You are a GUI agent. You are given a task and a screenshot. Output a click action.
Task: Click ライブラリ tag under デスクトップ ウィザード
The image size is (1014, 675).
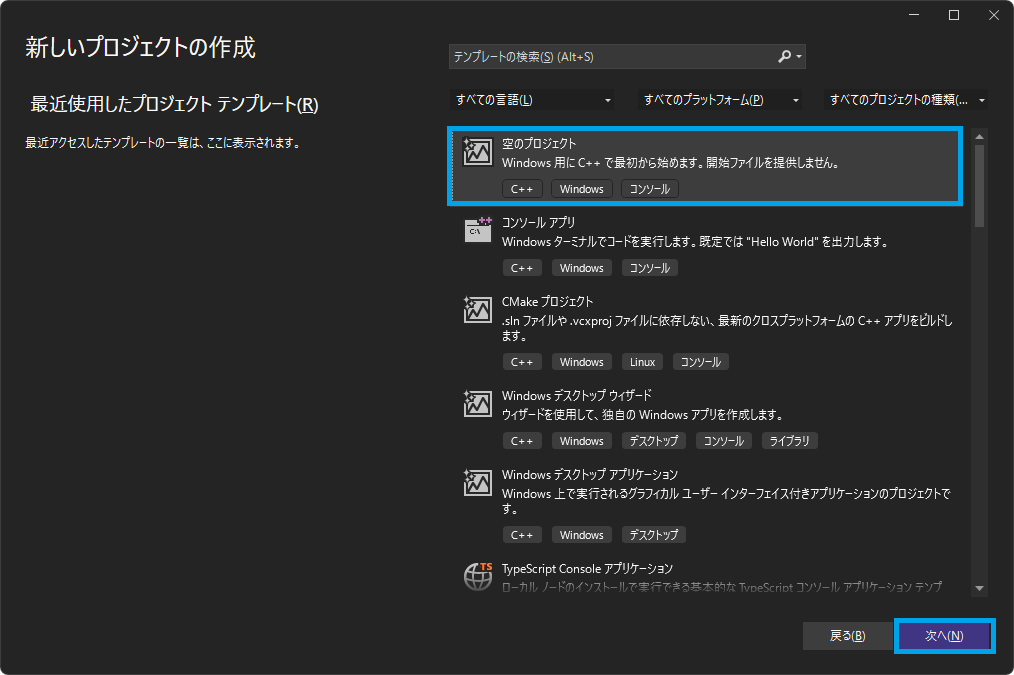pos(790,441)
